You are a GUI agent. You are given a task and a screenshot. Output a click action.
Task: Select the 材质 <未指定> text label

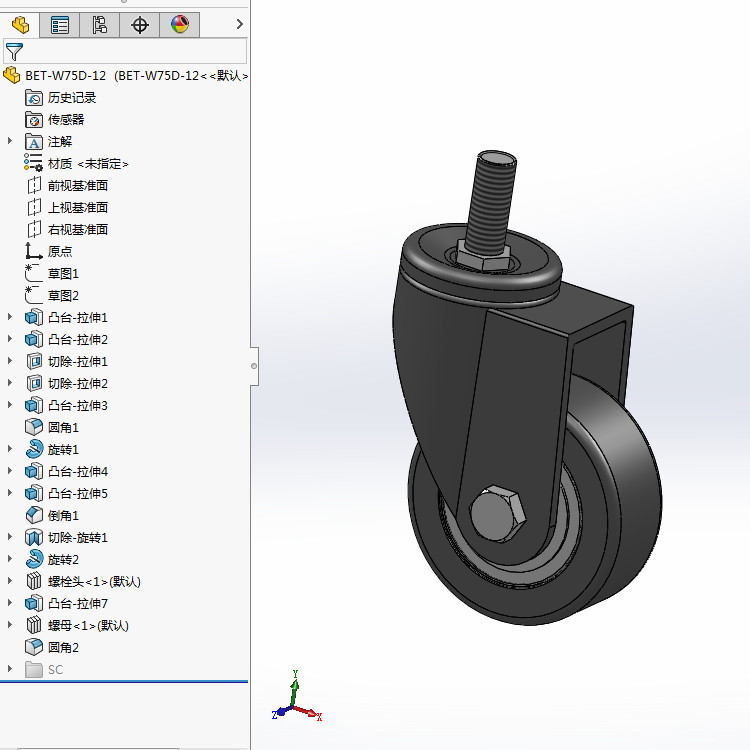click(x=88, y=164)
